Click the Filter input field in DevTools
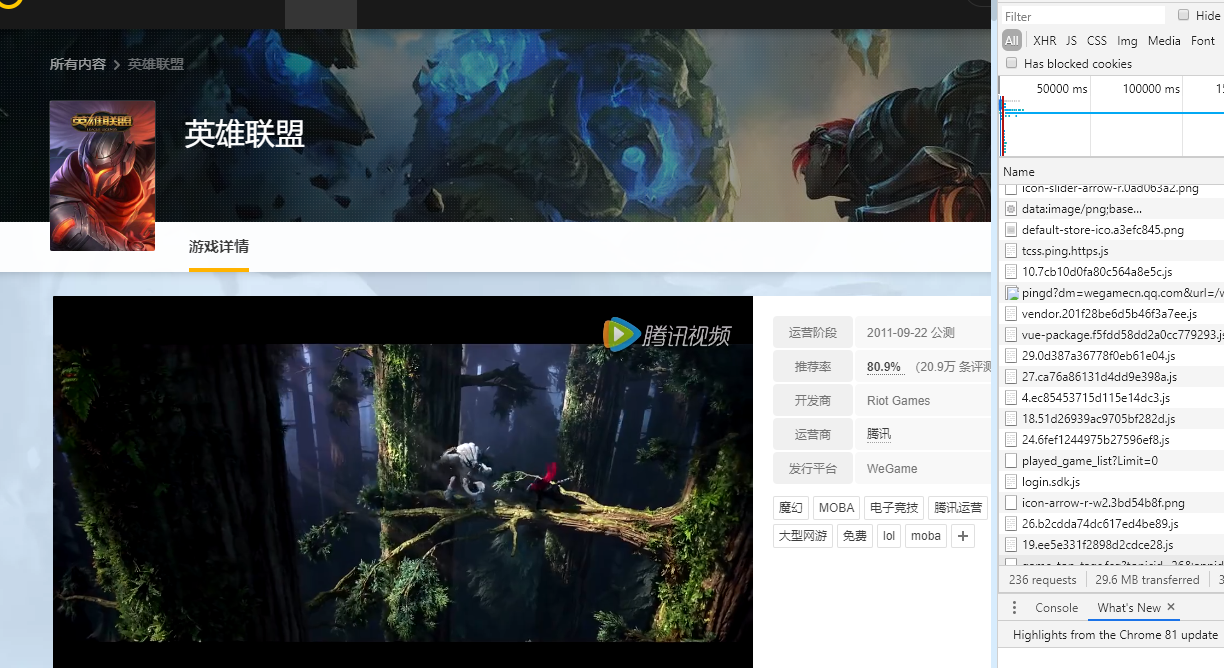Screen dimensions: 1224x668 pyautogui.click(x=1085, y=16)
